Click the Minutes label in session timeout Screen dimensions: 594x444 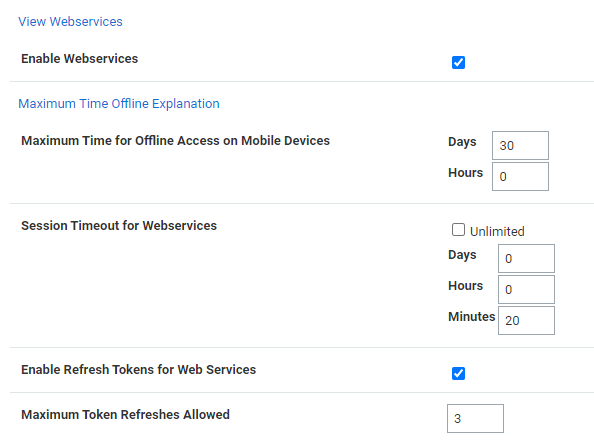coord(472,316)
